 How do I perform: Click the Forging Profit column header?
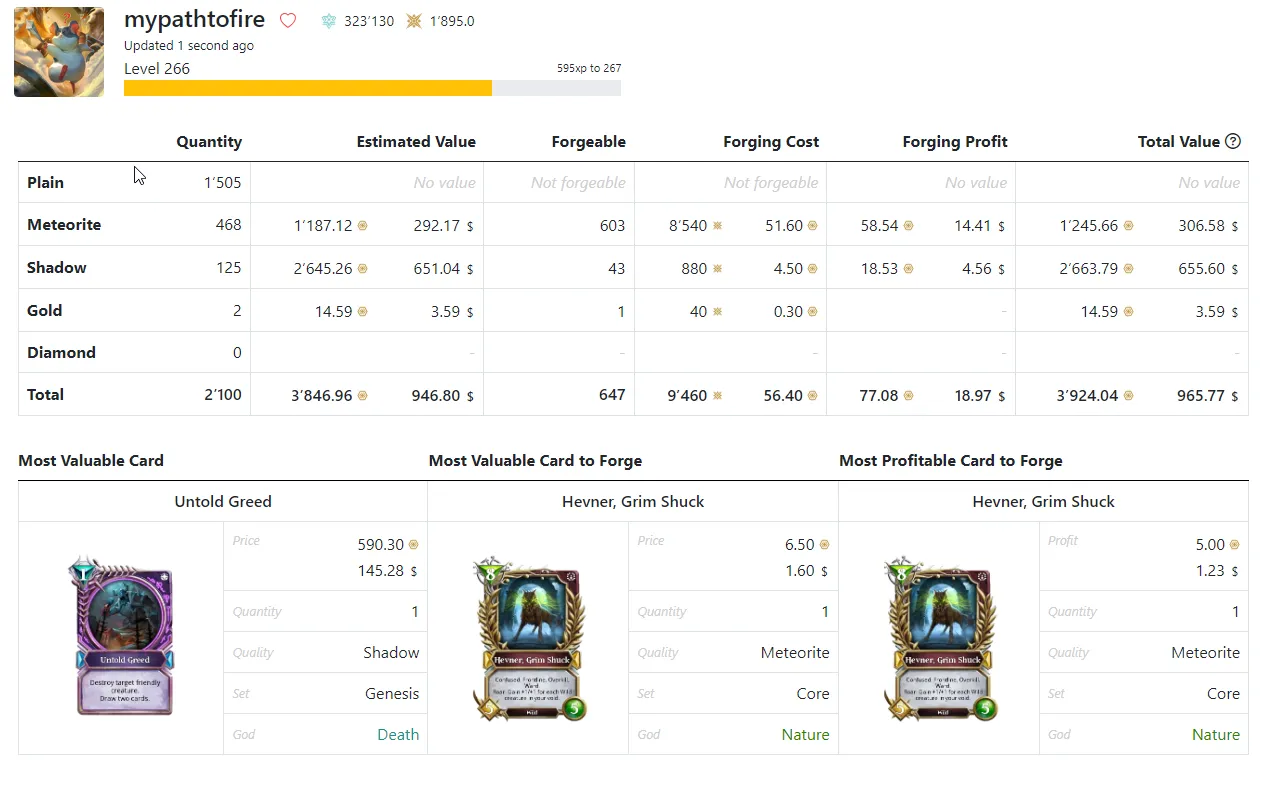click(955, 142)
